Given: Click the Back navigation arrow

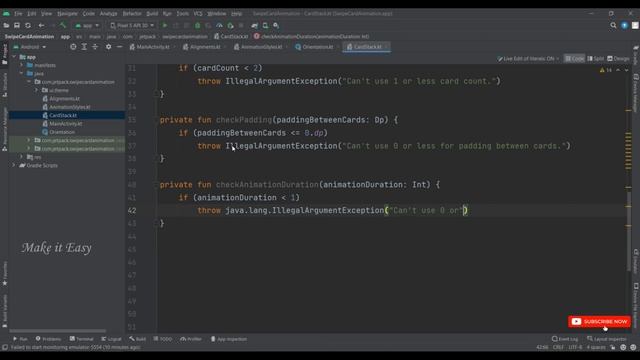Looking at the screenshot, I should coord(41,25).
